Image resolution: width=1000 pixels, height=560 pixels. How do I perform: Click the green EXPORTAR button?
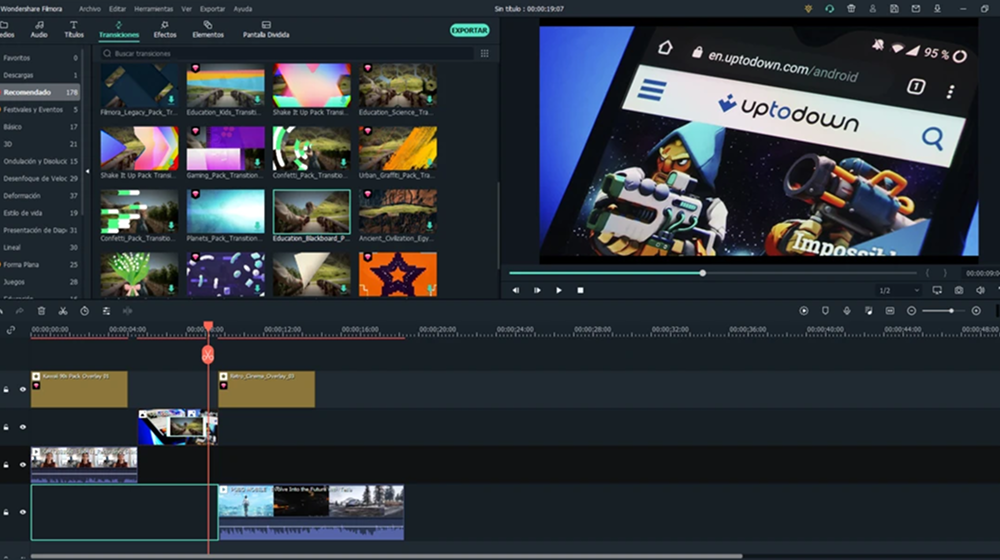click(x=469, y=30)
